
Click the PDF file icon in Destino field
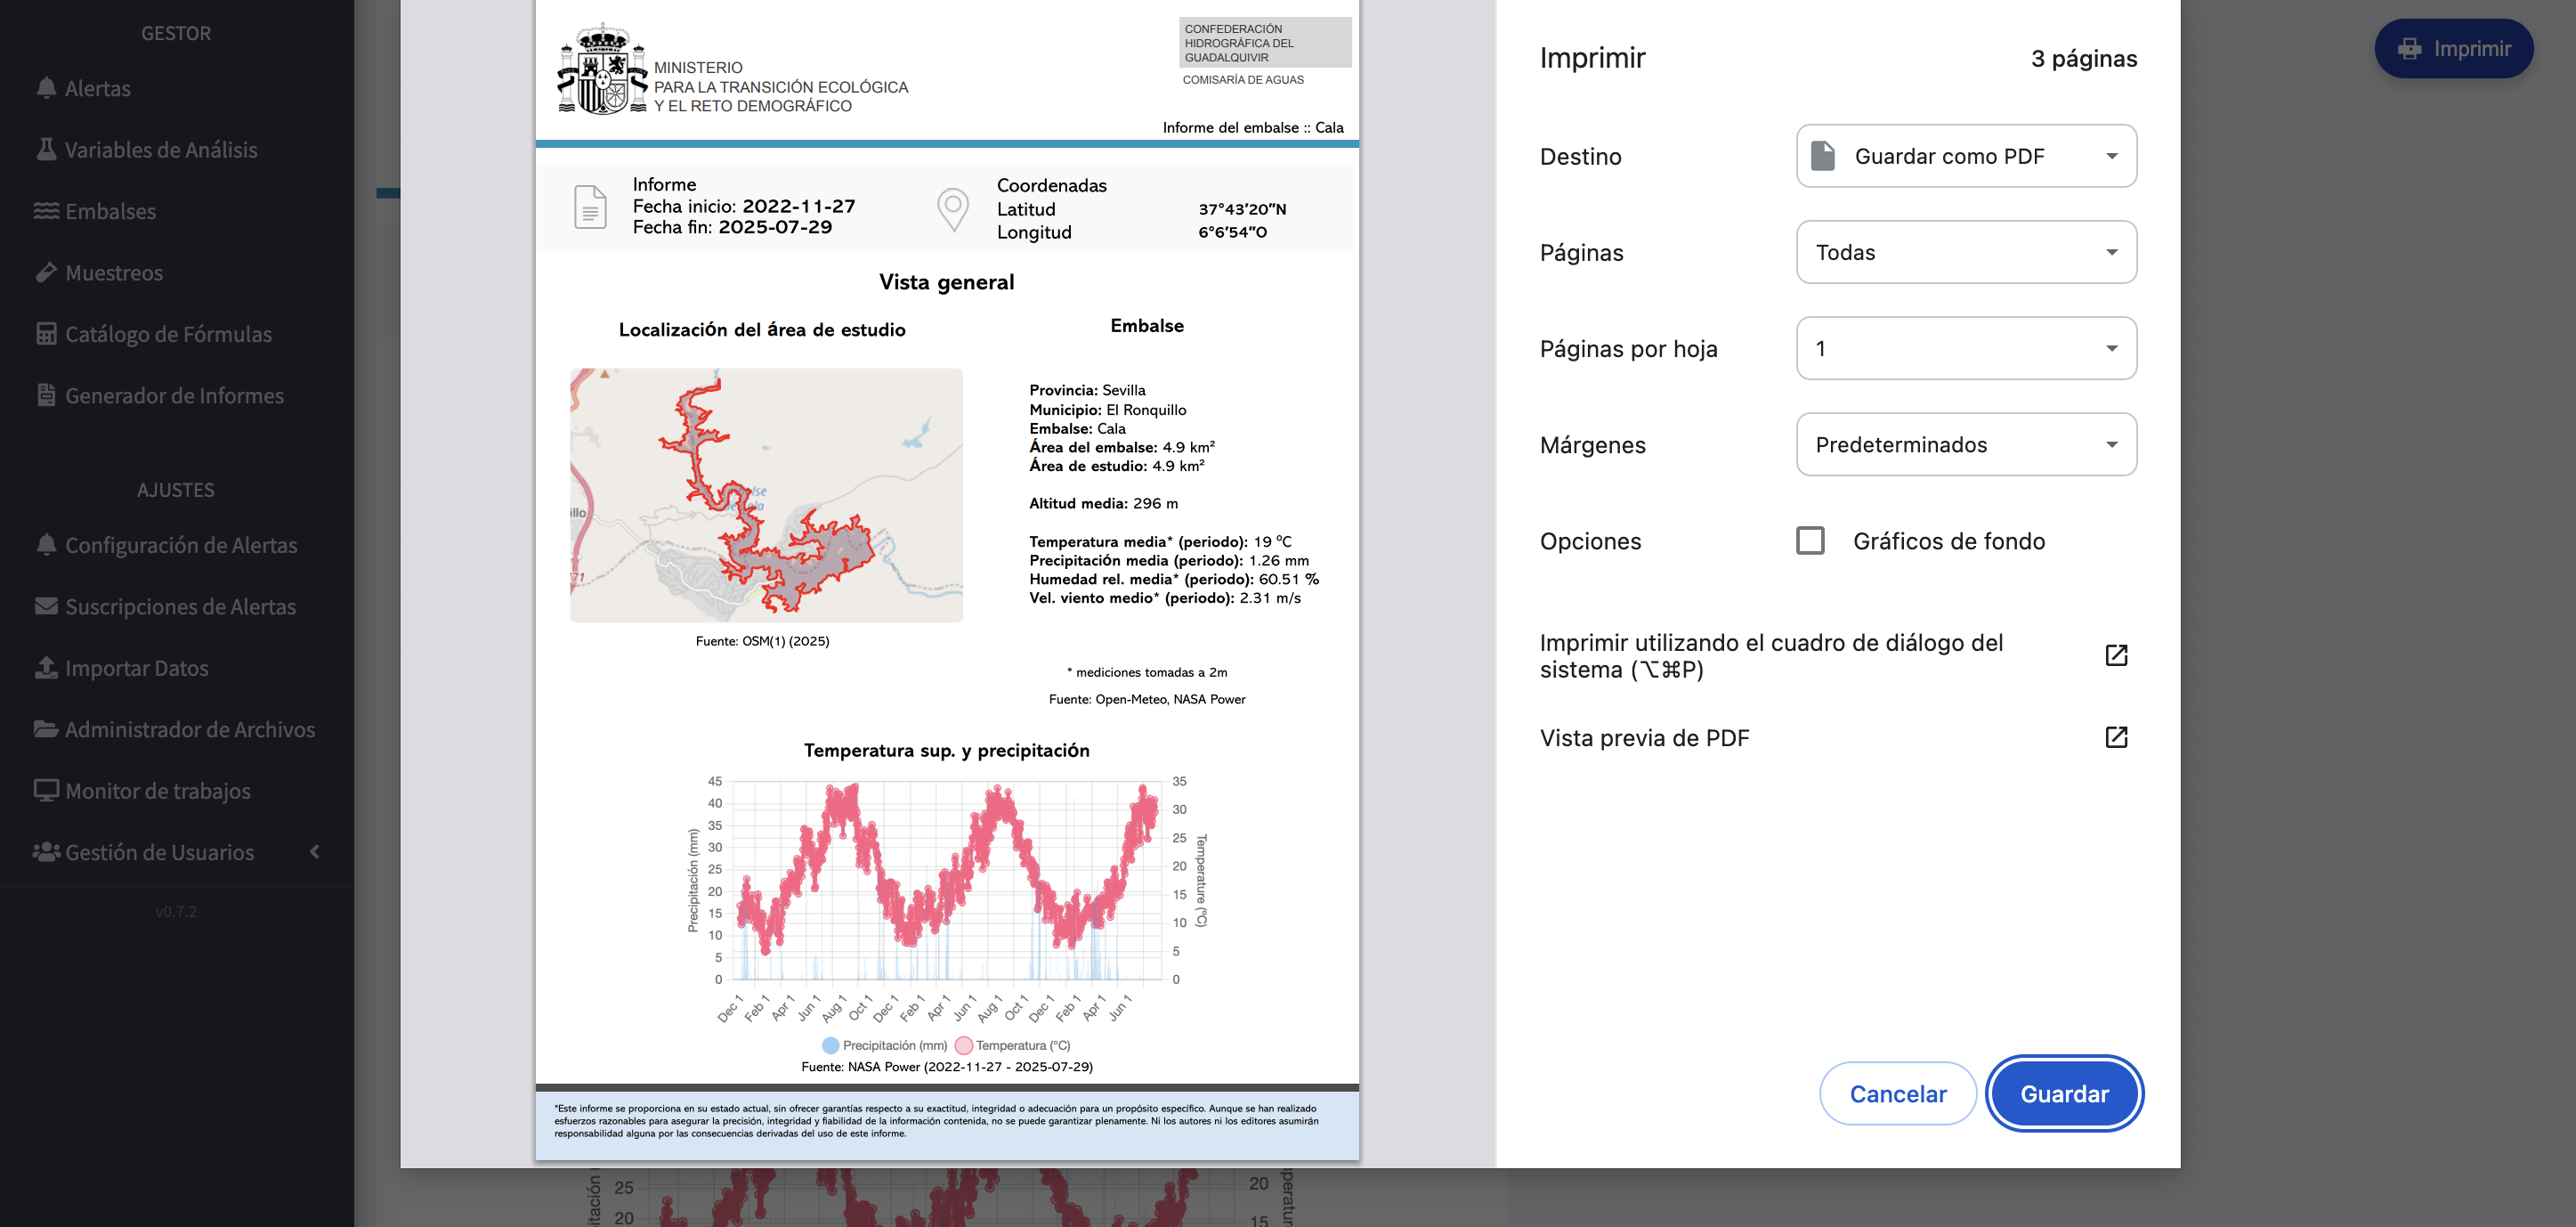point(1823,156)
